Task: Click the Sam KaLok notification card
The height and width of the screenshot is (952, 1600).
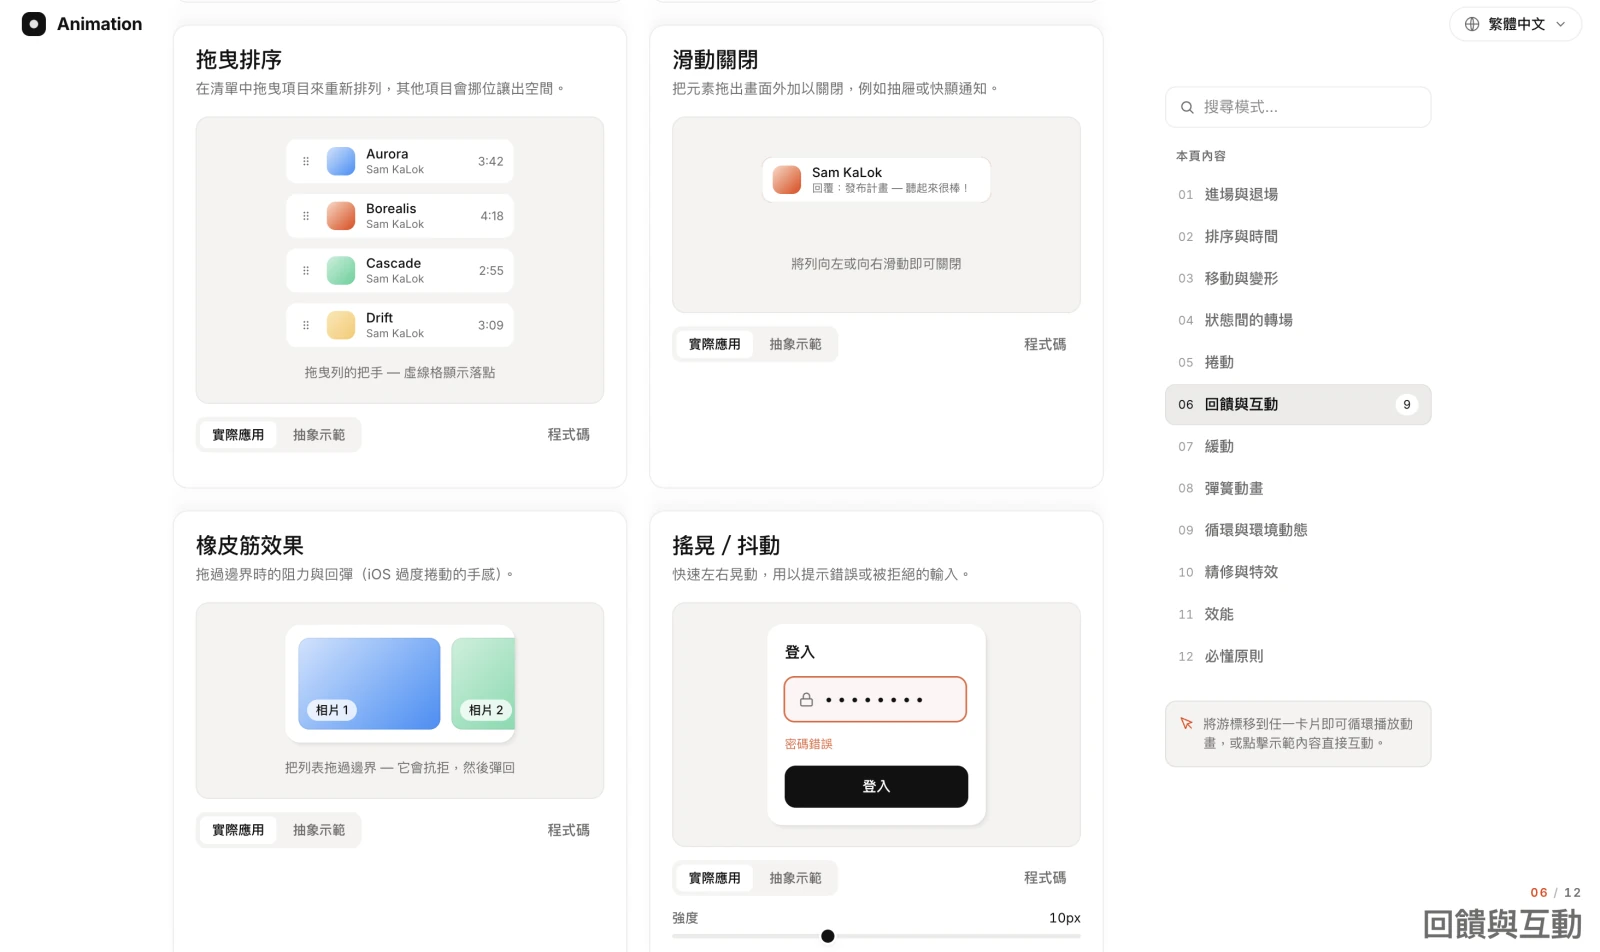Action: pos(876,180)
